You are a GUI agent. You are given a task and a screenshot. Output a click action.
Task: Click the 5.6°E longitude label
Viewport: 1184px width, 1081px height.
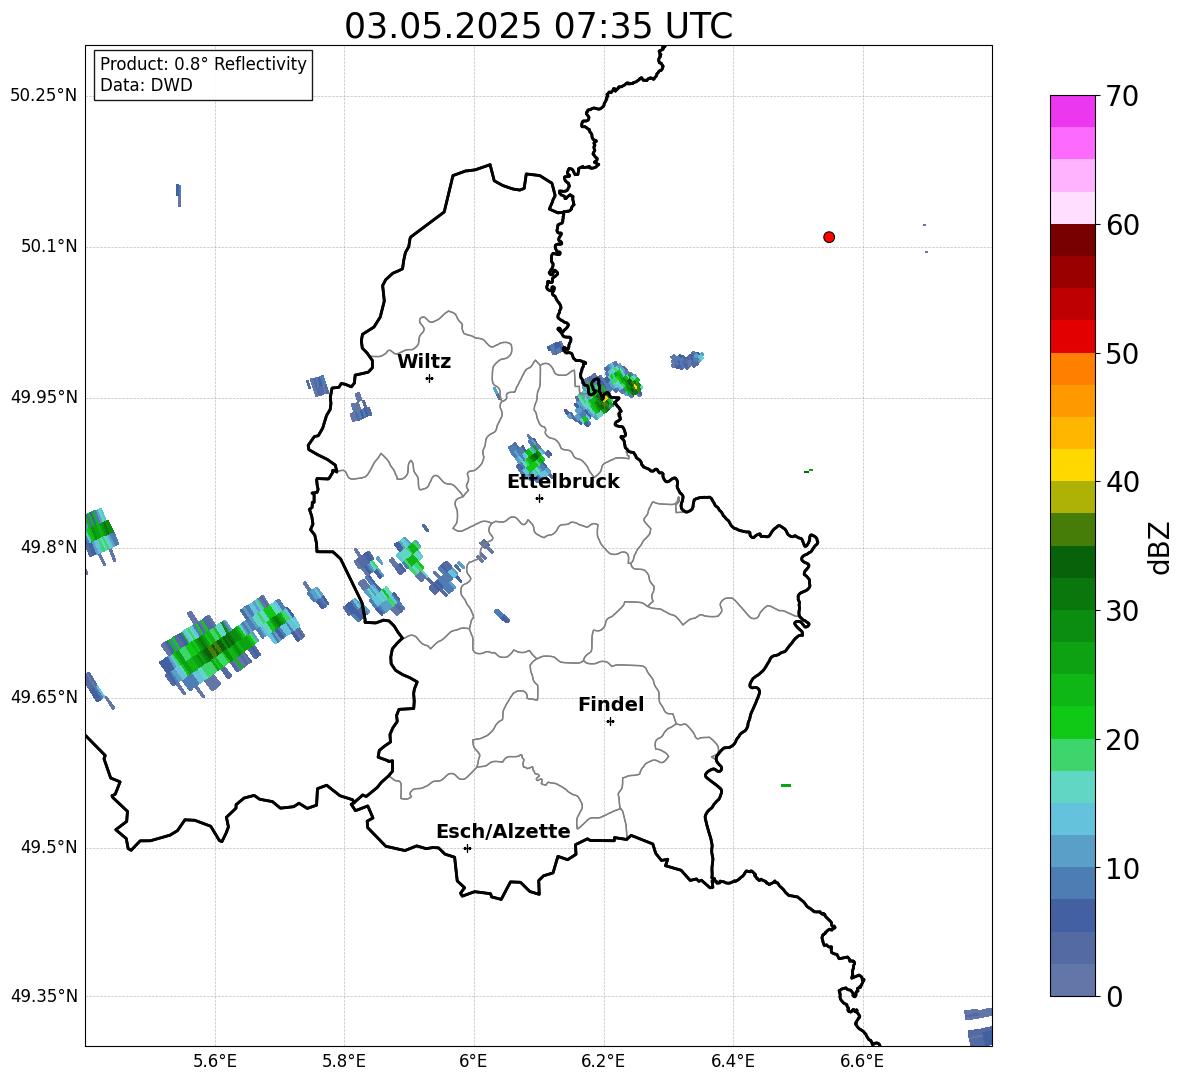tap(214, 1061)
